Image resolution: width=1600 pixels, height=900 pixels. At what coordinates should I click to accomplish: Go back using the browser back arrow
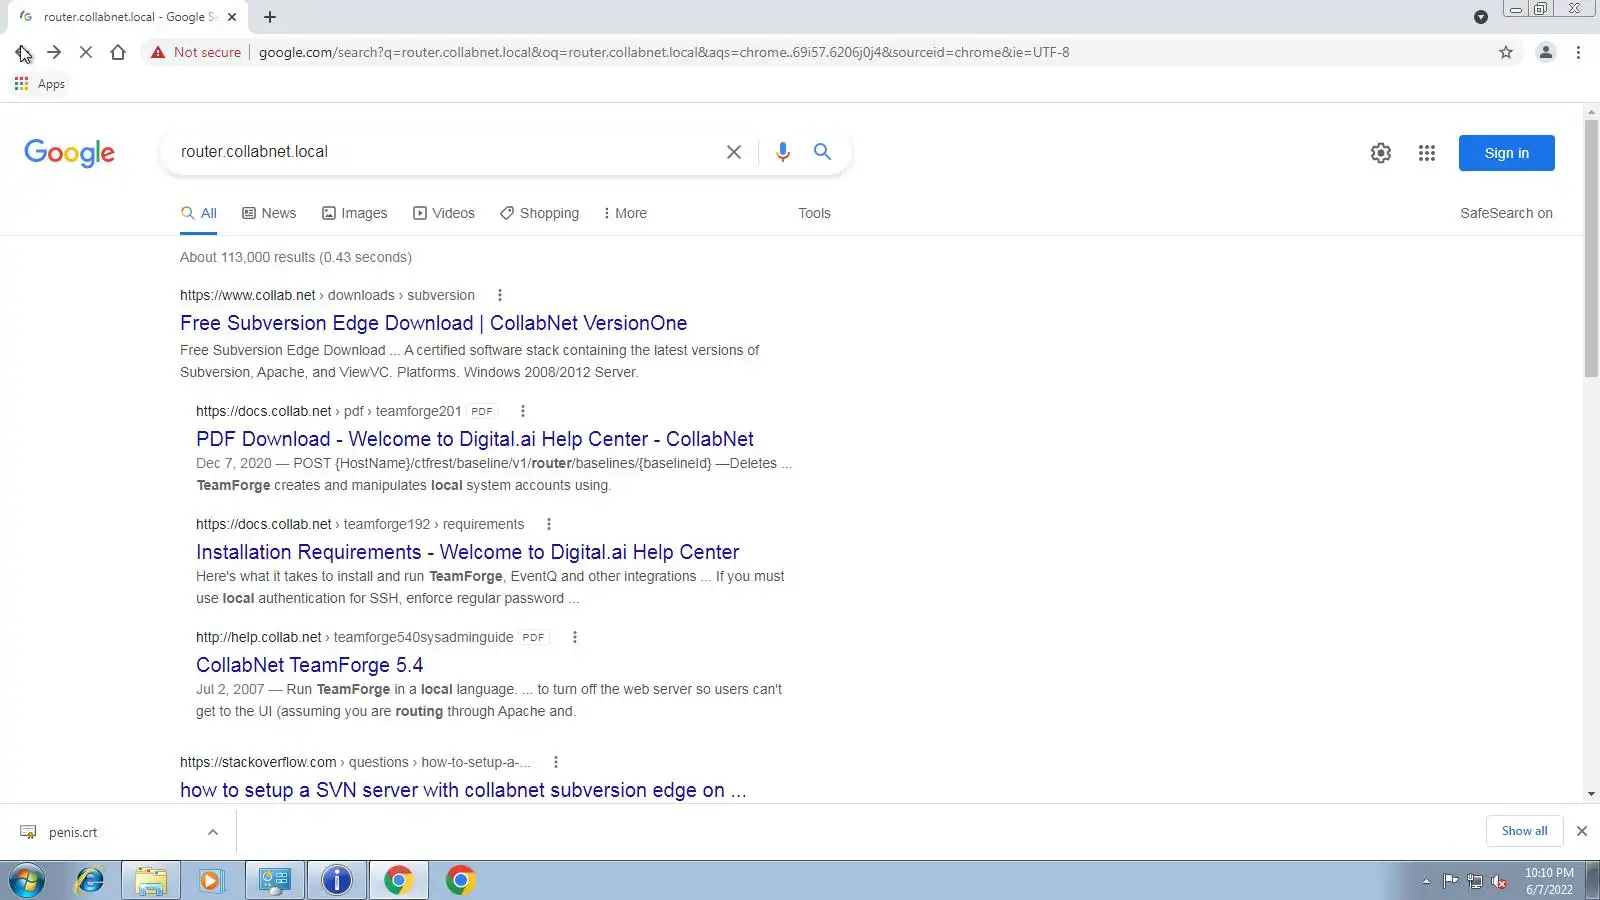pos(23,52)
